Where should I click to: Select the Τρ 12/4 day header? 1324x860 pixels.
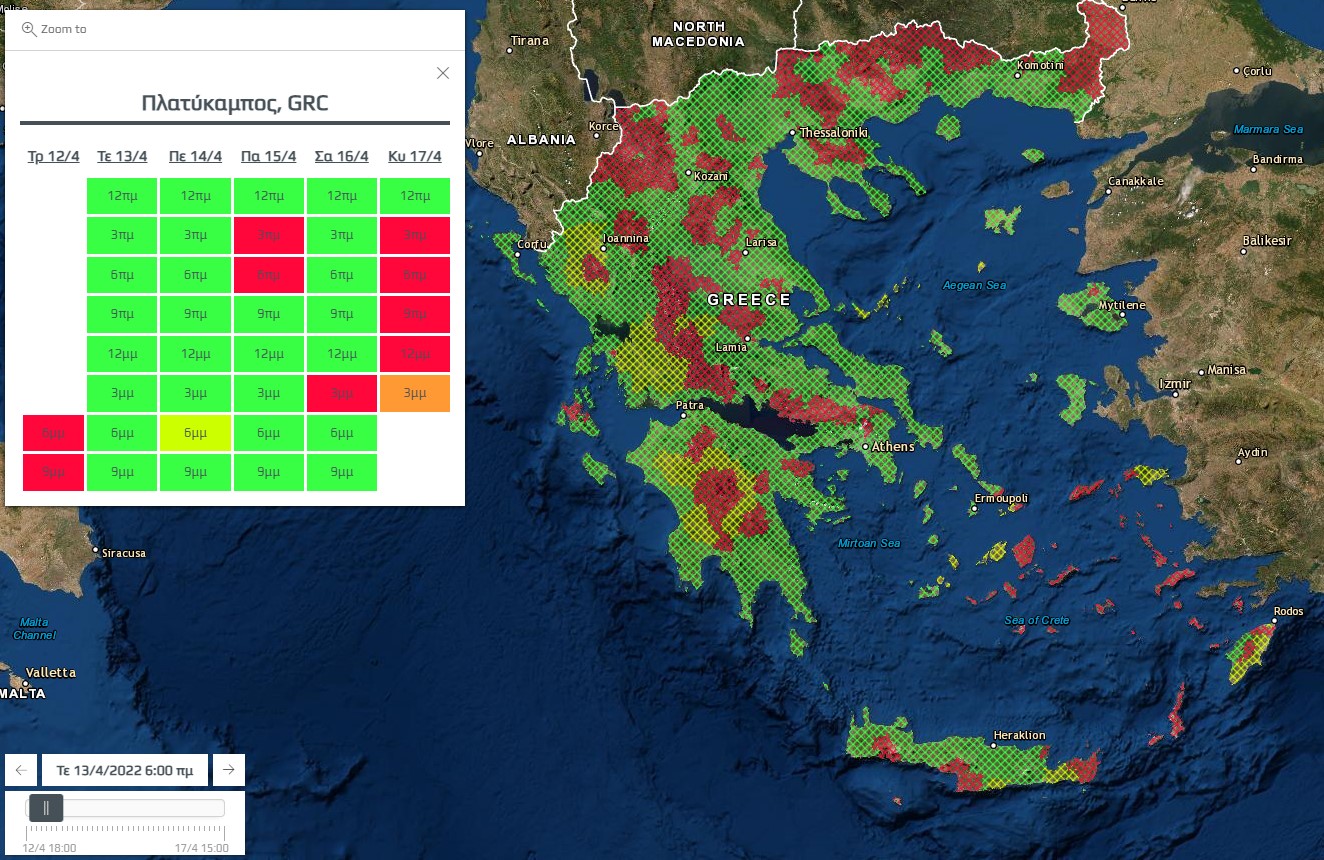(53, 156)
